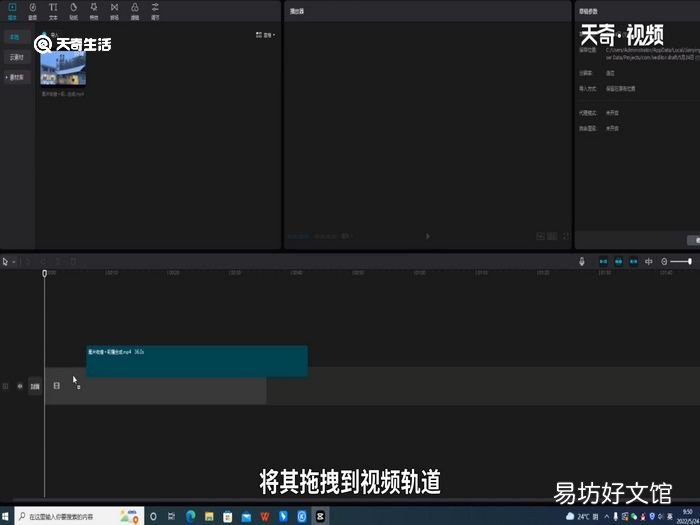Open the media view mode dropdown
Viewport: 700px width, 525px height.
(x=266, y=35)
